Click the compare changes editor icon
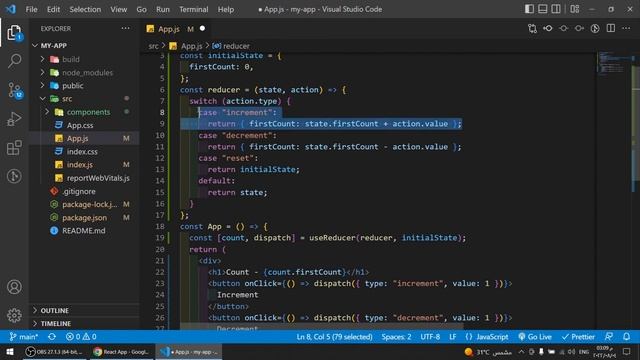Image resolution: width=640 pixels, height=360 pixels. coord(532,29)
